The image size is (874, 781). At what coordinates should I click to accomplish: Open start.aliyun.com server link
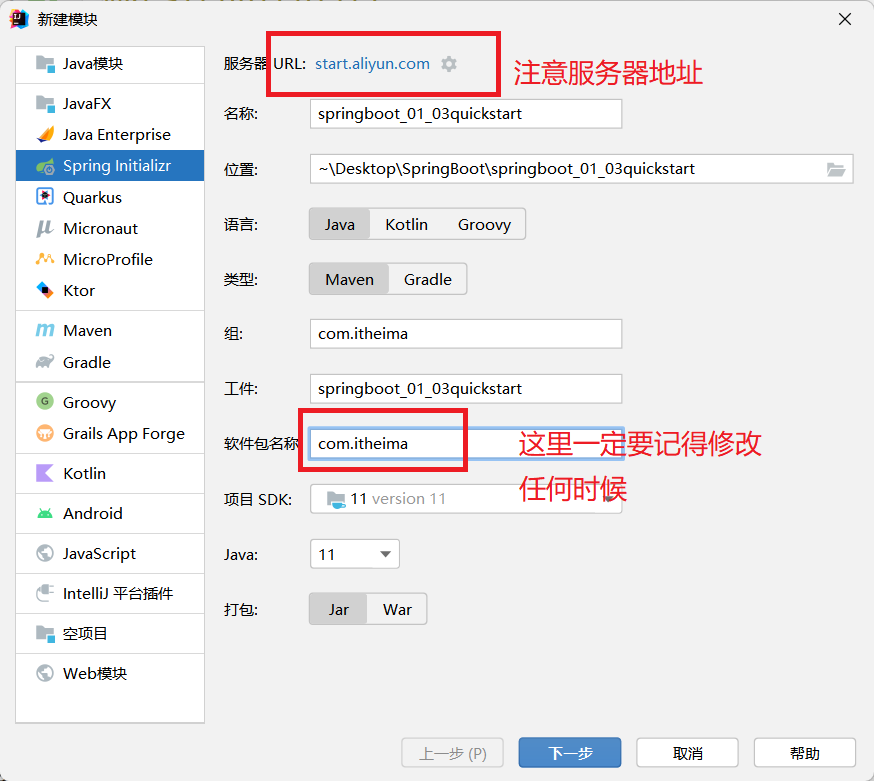point(372,64)
